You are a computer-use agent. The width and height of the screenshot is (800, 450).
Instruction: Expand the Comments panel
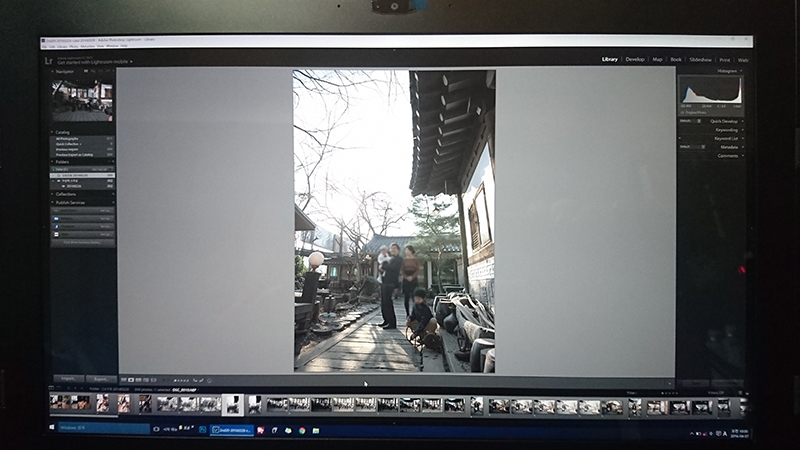point(728,156)
